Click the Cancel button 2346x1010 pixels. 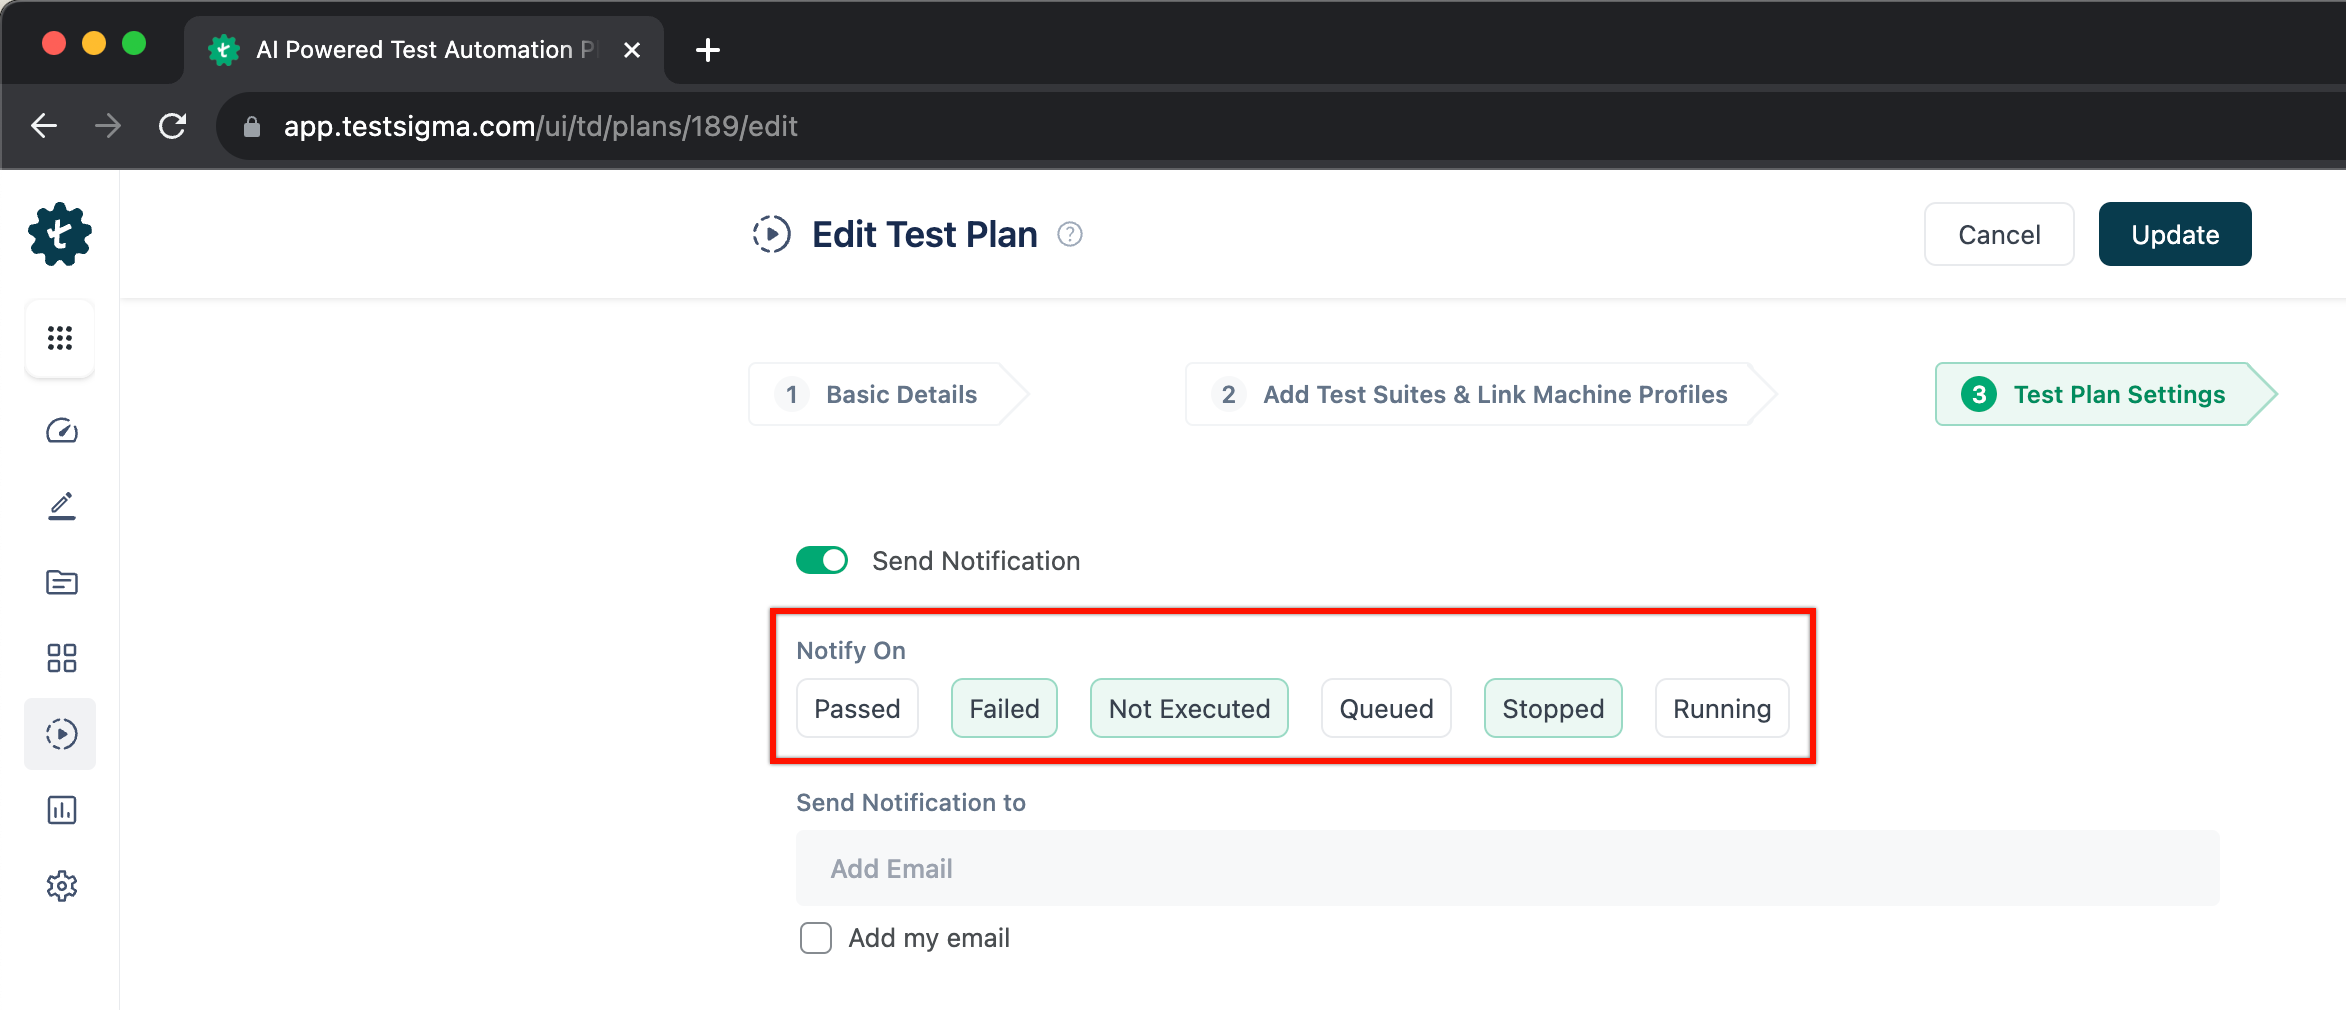pos(1999,234)
